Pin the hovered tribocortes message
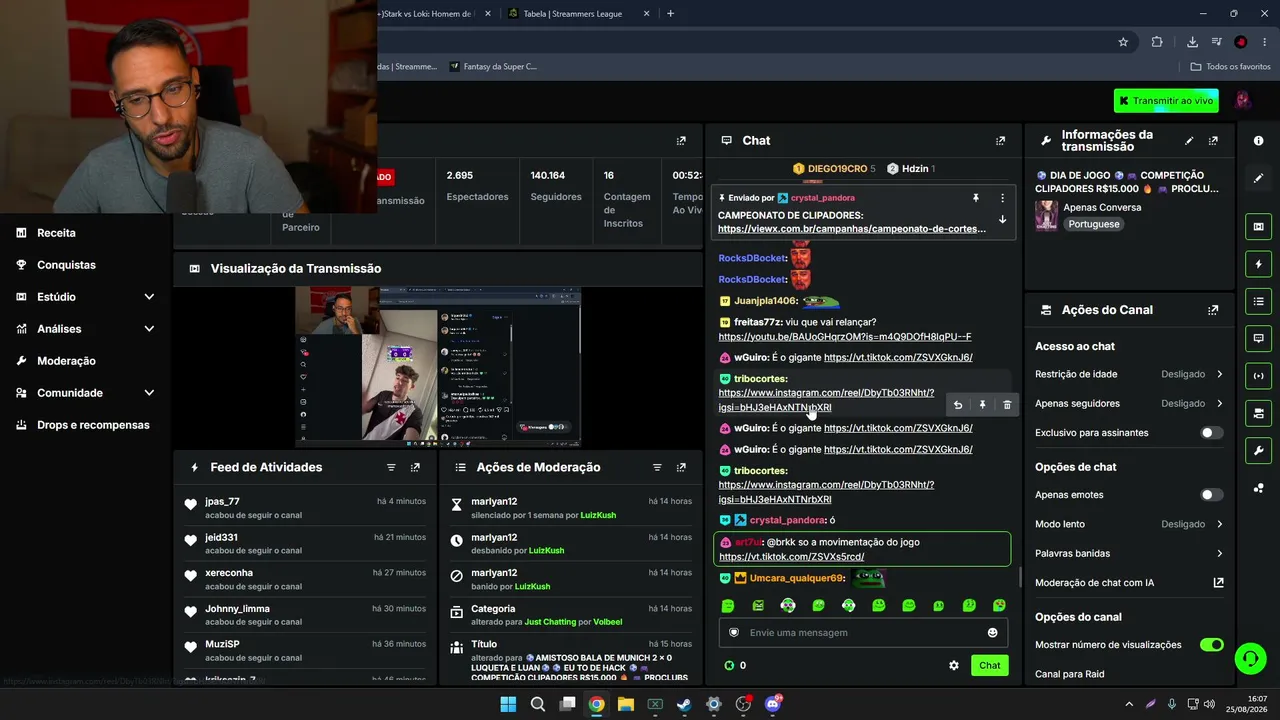Screen dimensions: 1280x720 (x=982, y=405)
